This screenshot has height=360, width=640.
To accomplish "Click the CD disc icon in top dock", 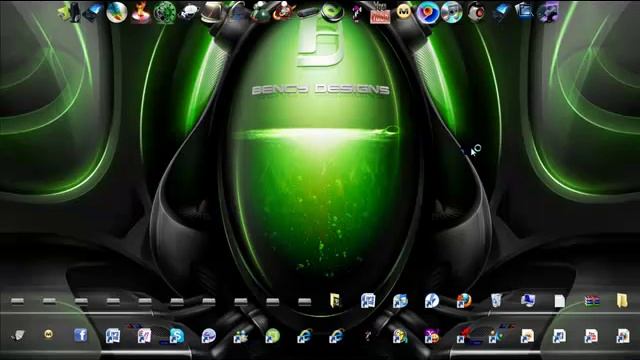I will coord(451,12).
